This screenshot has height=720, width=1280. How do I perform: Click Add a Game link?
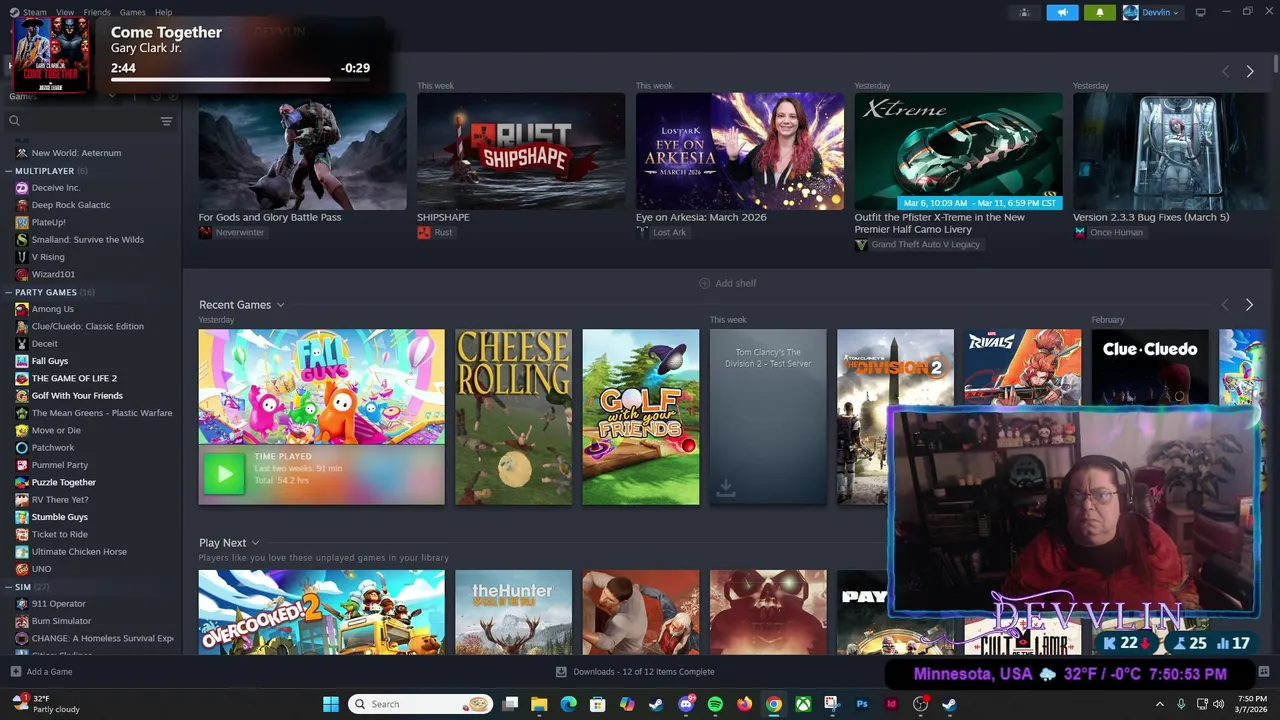click(x=41, y=672)
